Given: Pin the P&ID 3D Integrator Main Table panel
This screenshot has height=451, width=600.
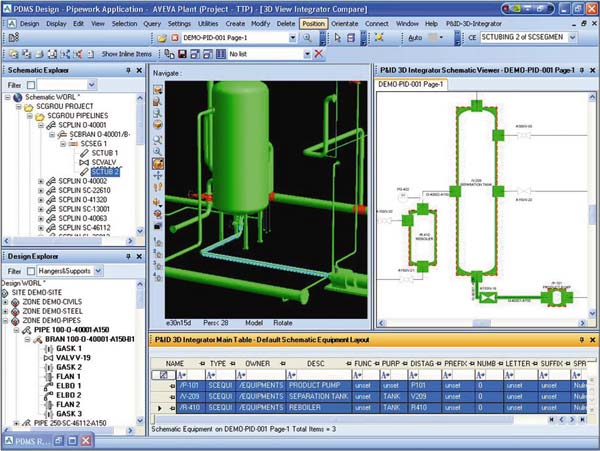Looking at the screenshot, I should click(x=582, y=340).
